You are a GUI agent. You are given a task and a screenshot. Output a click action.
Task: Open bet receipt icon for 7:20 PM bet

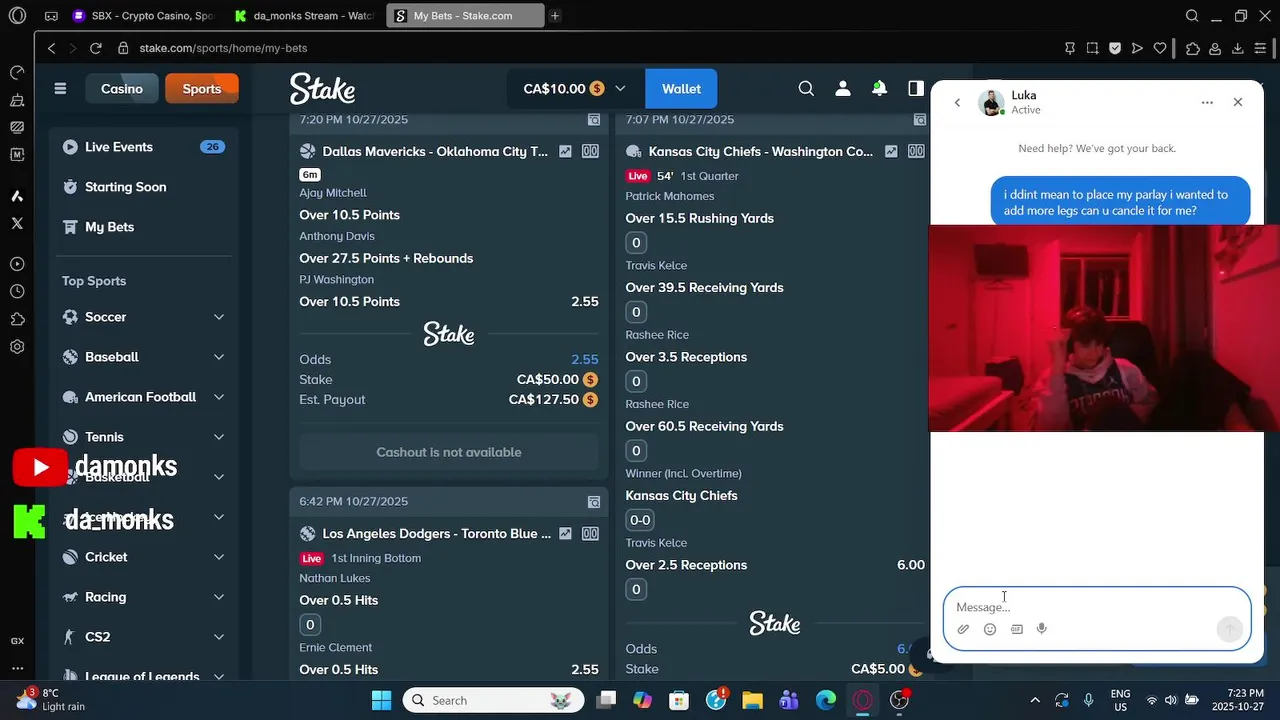594,120
